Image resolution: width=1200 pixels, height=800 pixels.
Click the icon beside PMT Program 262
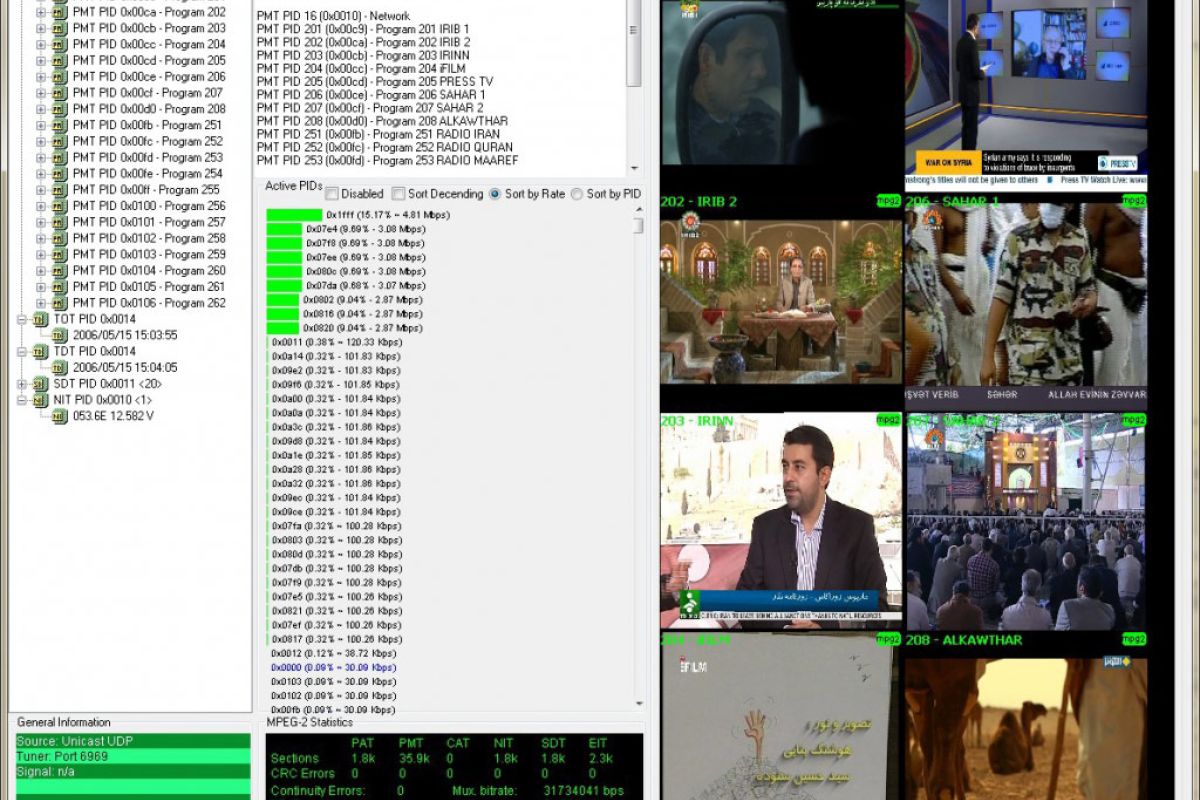point(59,303)
